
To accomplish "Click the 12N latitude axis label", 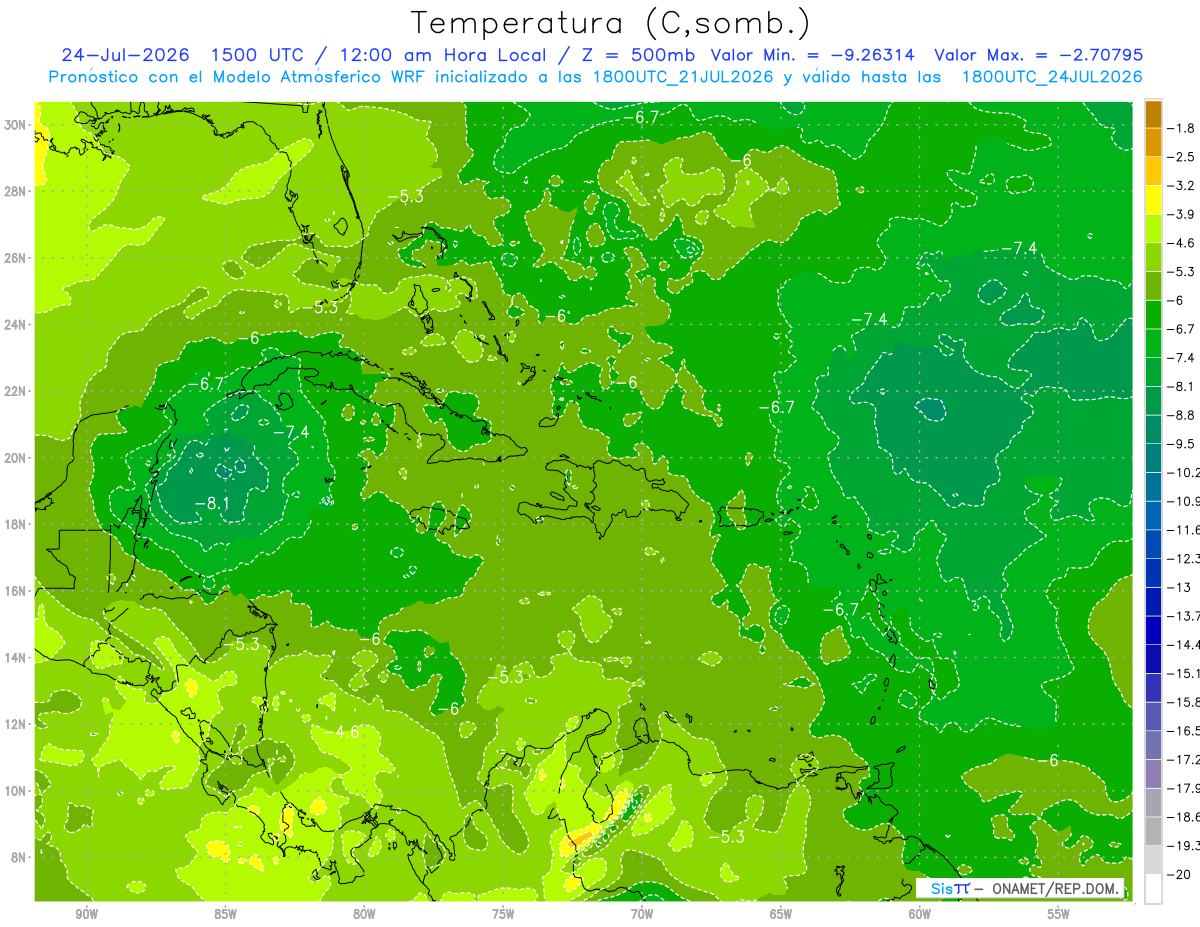I will point(17,724).
